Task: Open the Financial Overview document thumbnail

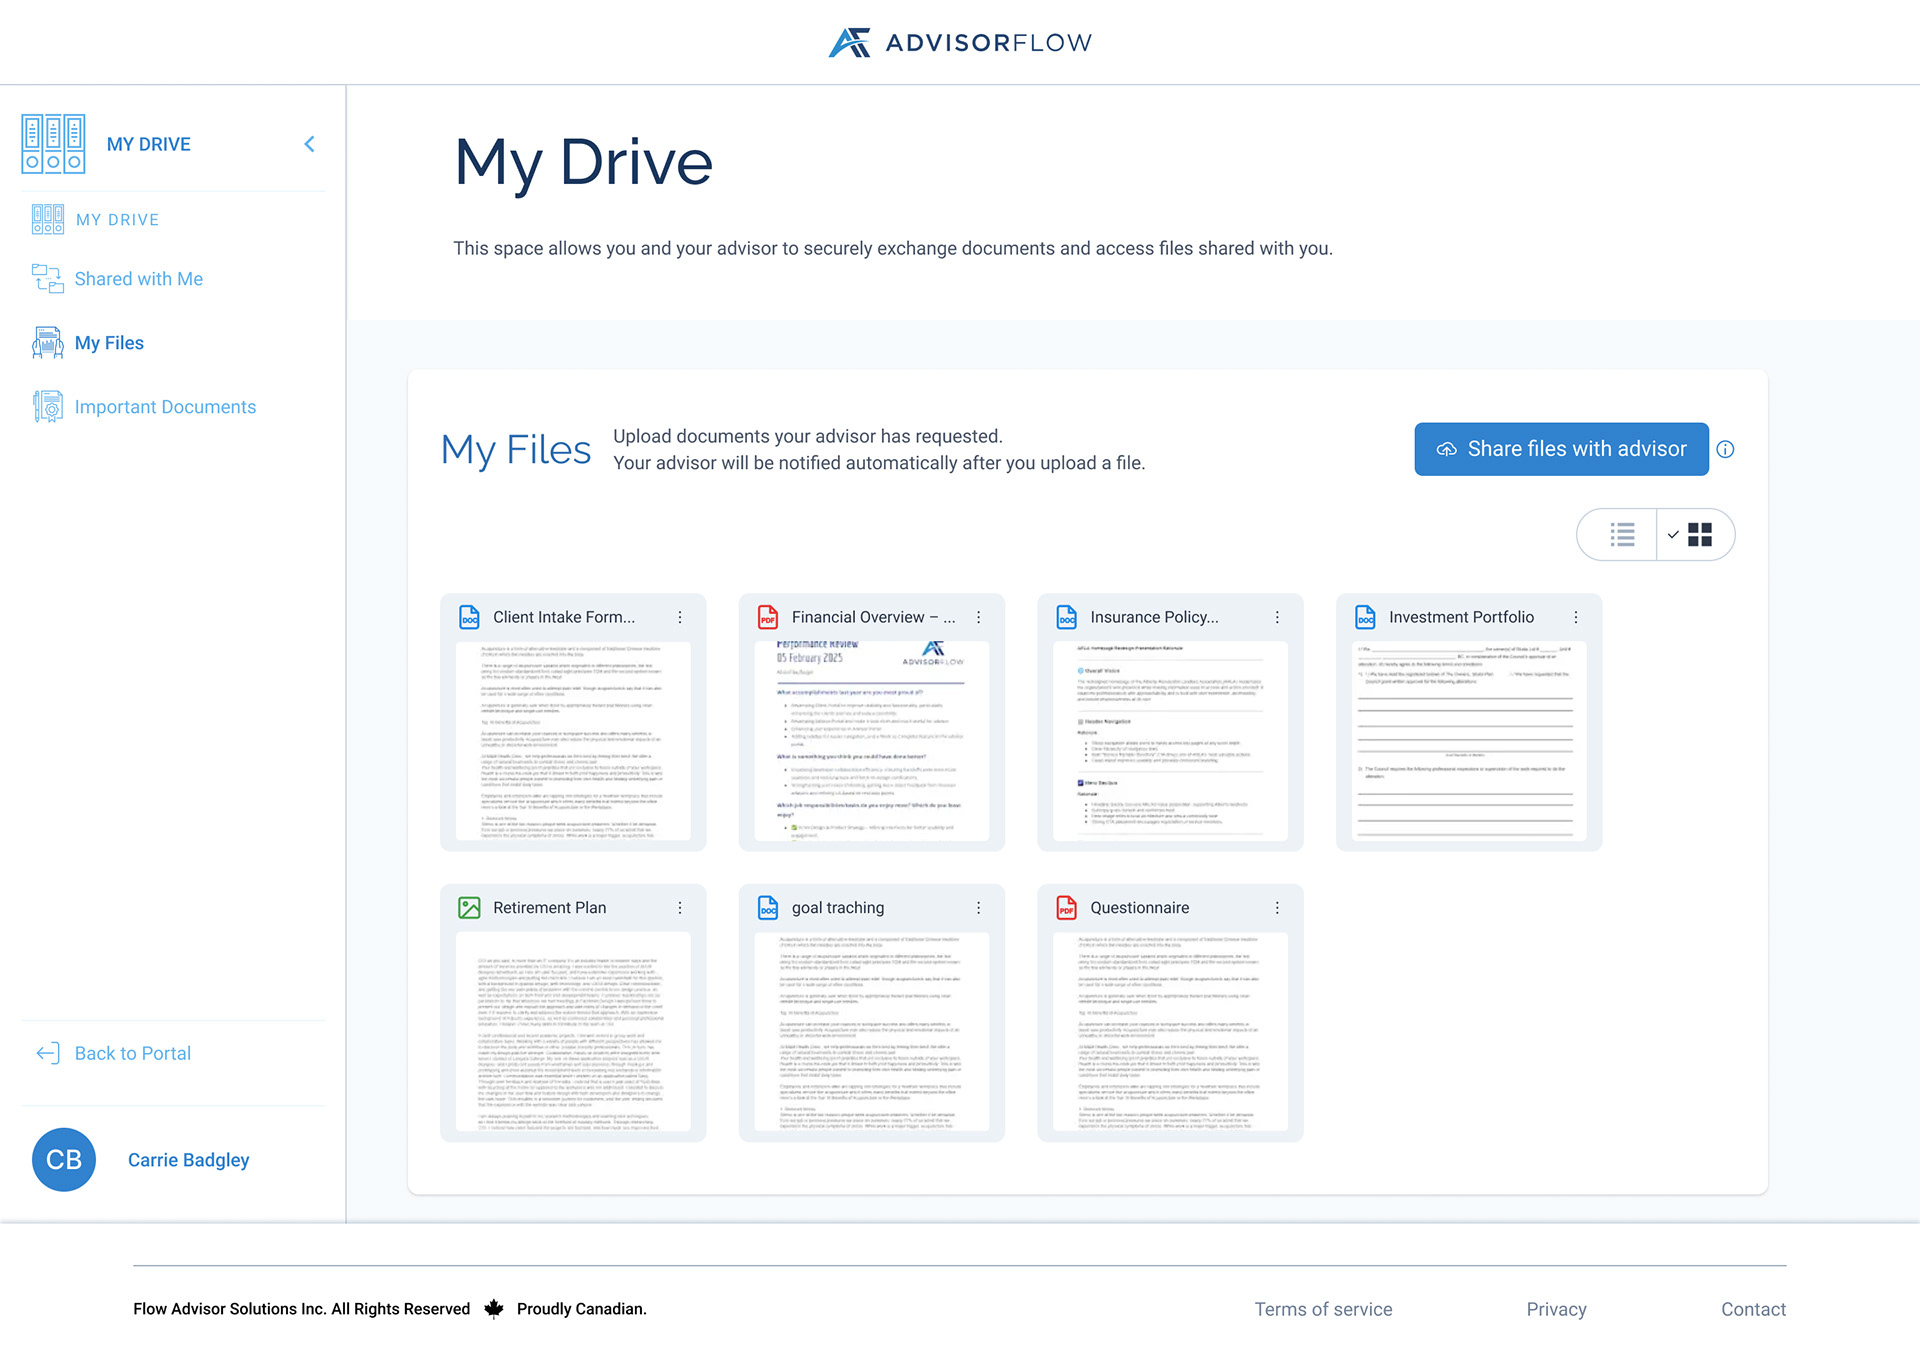Action: (871, 740)
